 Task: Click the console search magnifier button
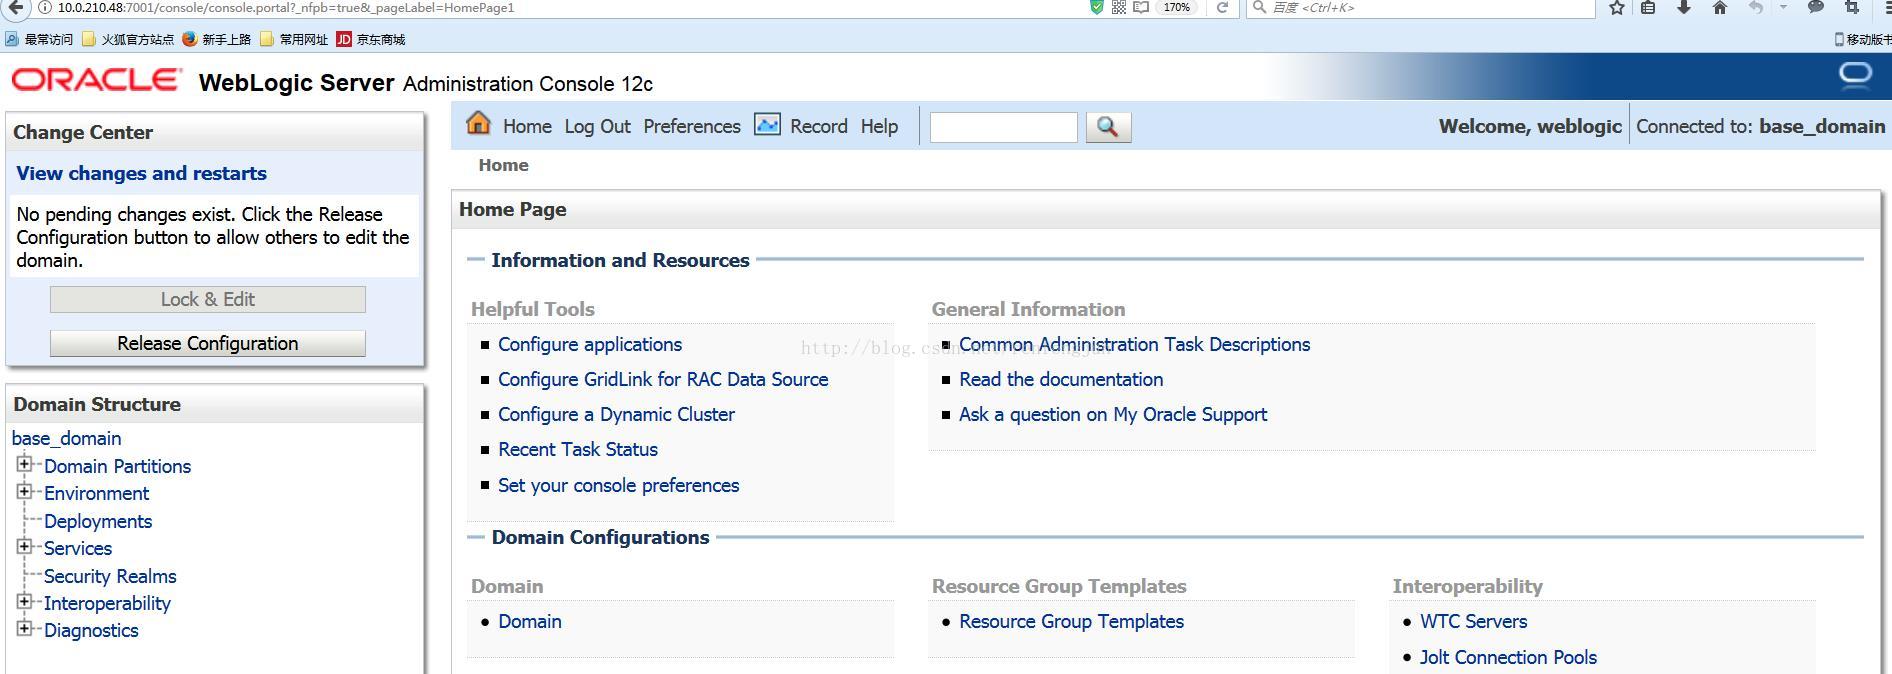point(1108,127)
